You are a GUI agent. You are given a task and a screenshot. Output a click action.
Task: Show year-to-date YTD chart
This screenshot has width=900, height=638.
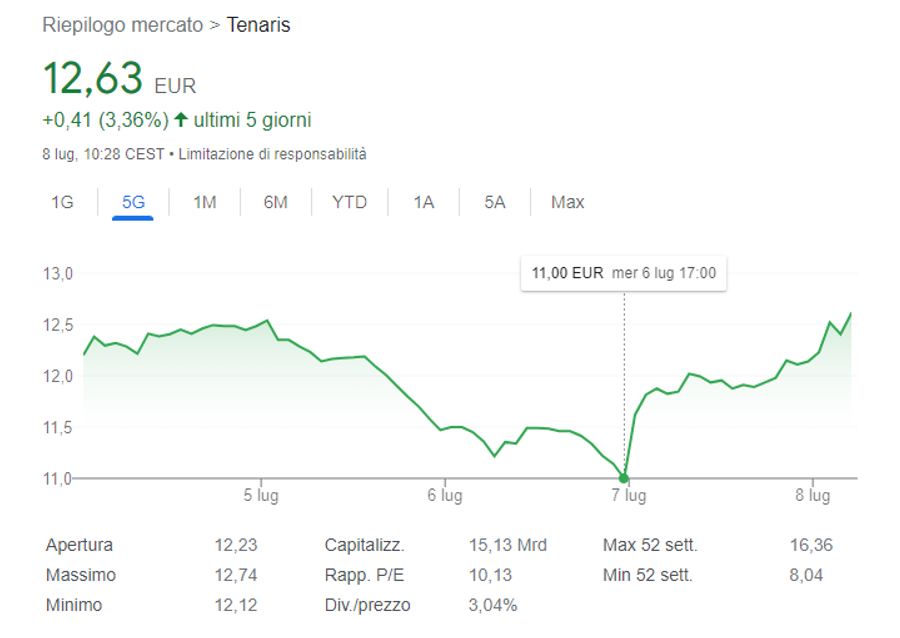click(350, 202)
